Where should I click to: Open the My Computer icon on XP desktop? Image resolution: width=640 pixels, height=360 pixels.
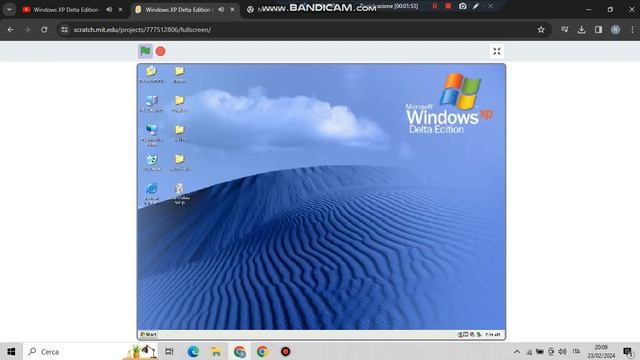tap(151, 104)
